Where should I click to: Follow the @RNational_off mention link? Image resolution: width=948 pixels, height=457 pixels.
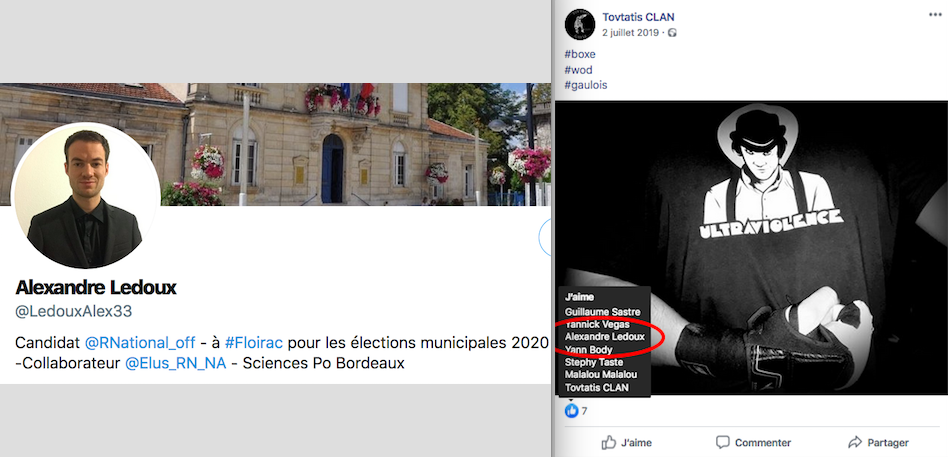click(x=140, y=343)
